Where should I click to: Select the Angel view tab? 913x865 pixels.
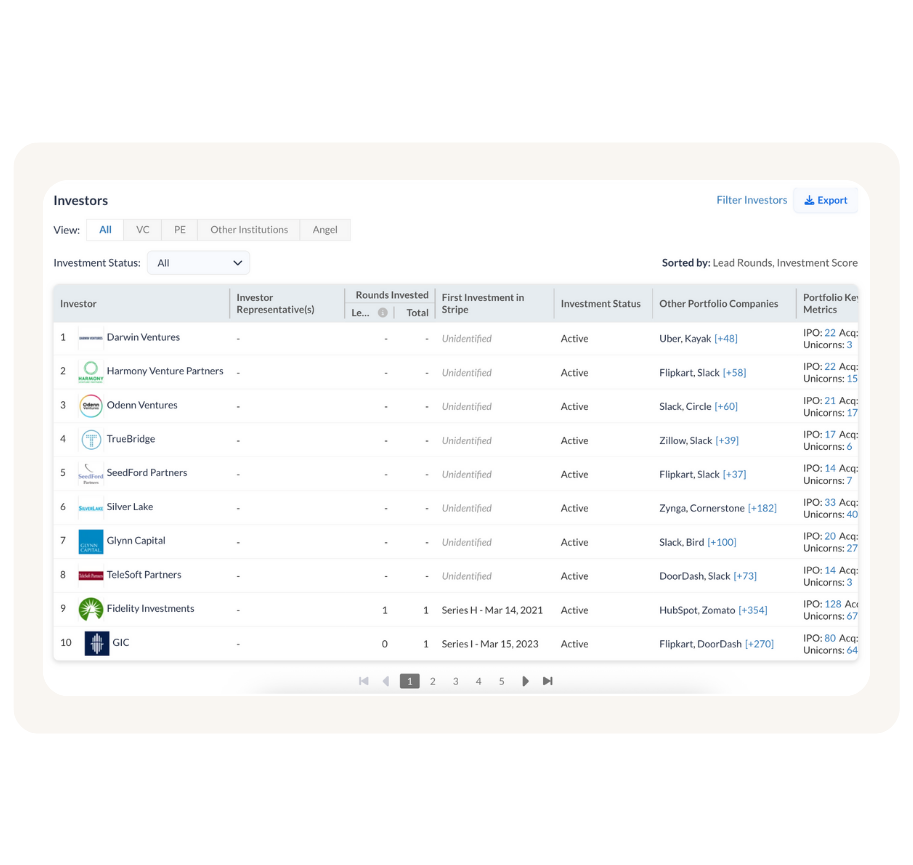tap(325, 230)
